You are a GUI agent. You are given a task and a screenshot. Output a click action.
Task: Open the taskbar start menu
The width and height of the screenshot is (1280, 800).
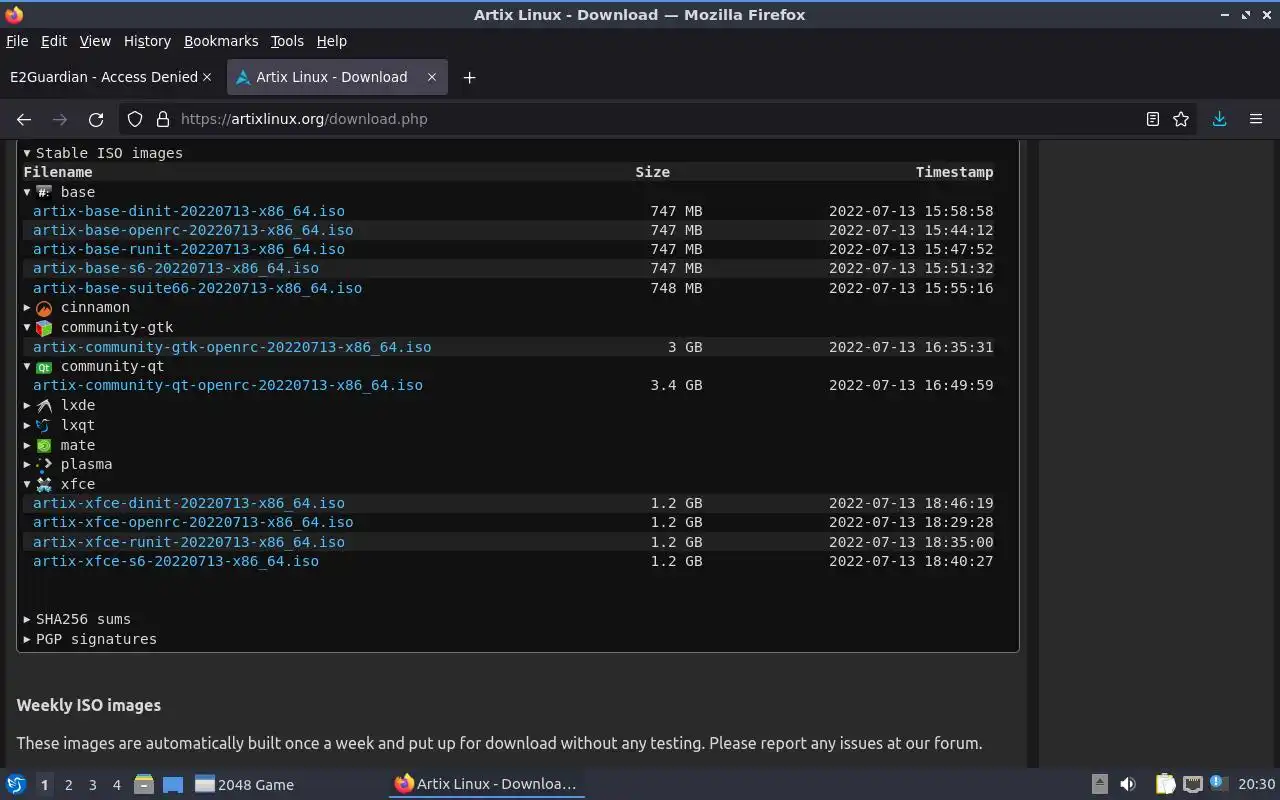pyautogui.click(x=15, y=784)
